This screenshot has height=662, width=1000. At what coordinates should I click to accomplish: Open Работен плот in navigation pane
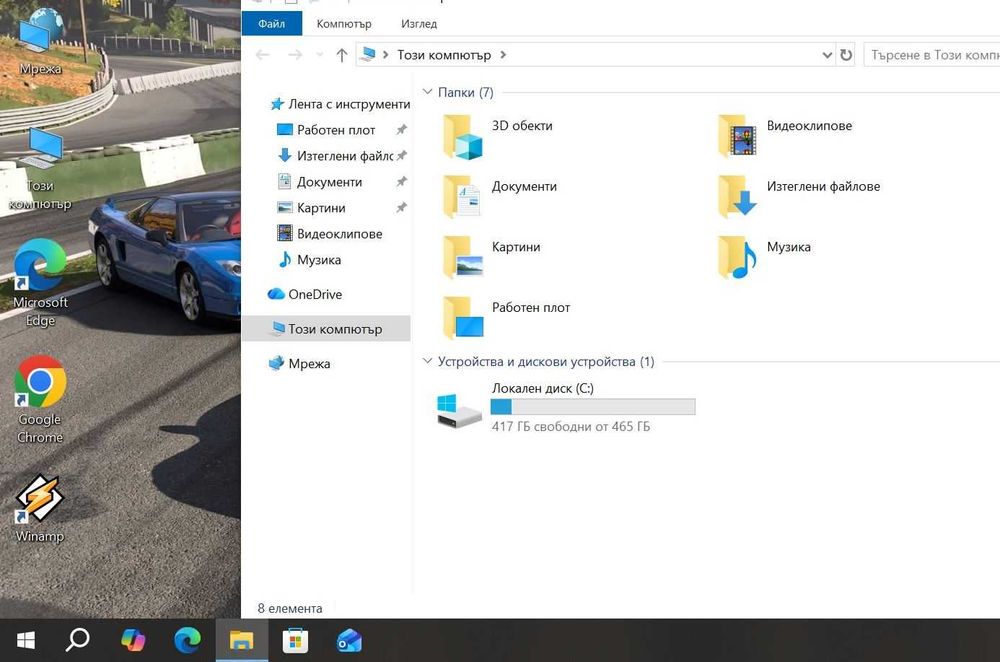pyautogui.click(x=335, y=130)
